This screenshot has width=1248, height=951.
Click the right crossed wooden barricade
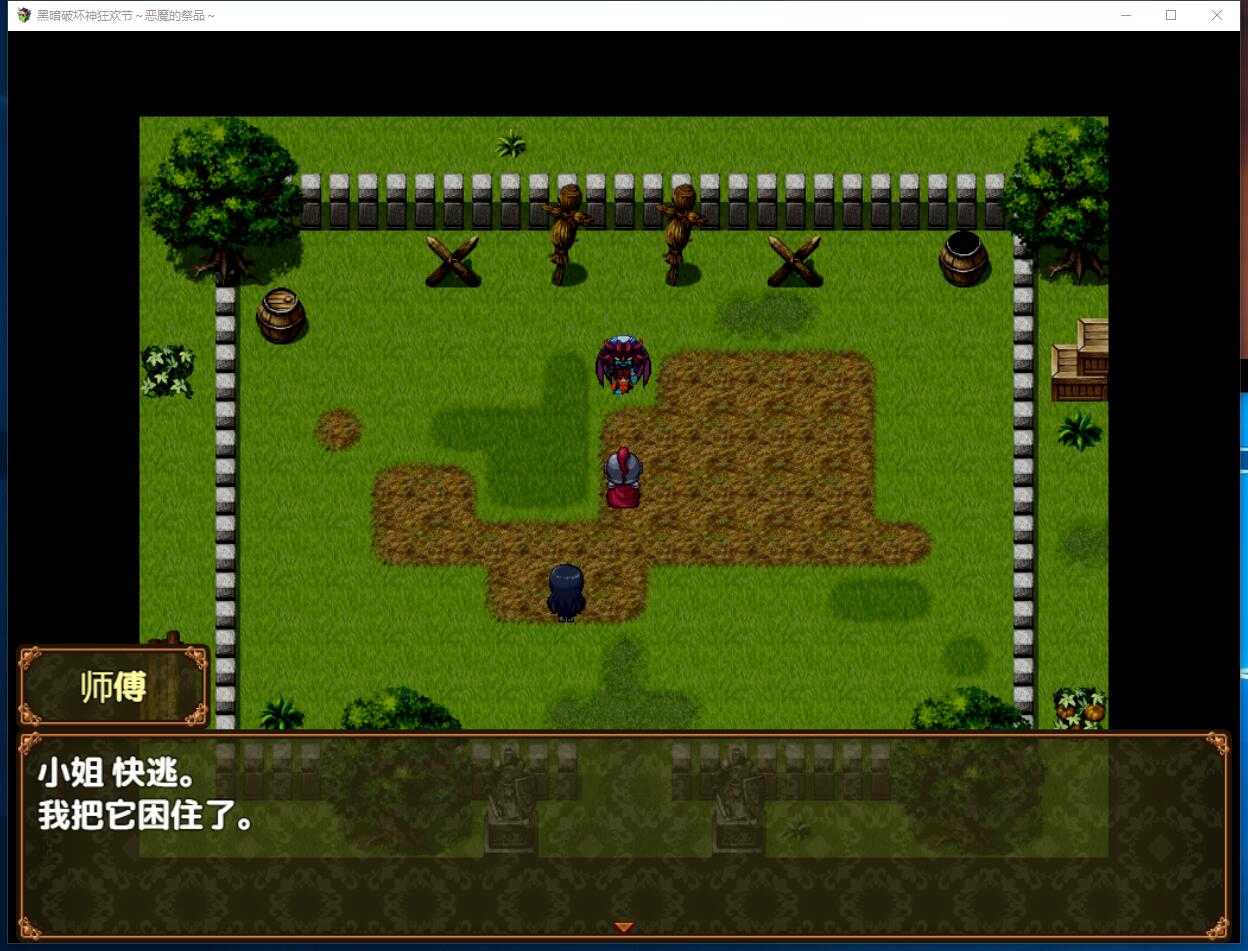[x=794, y=261]
